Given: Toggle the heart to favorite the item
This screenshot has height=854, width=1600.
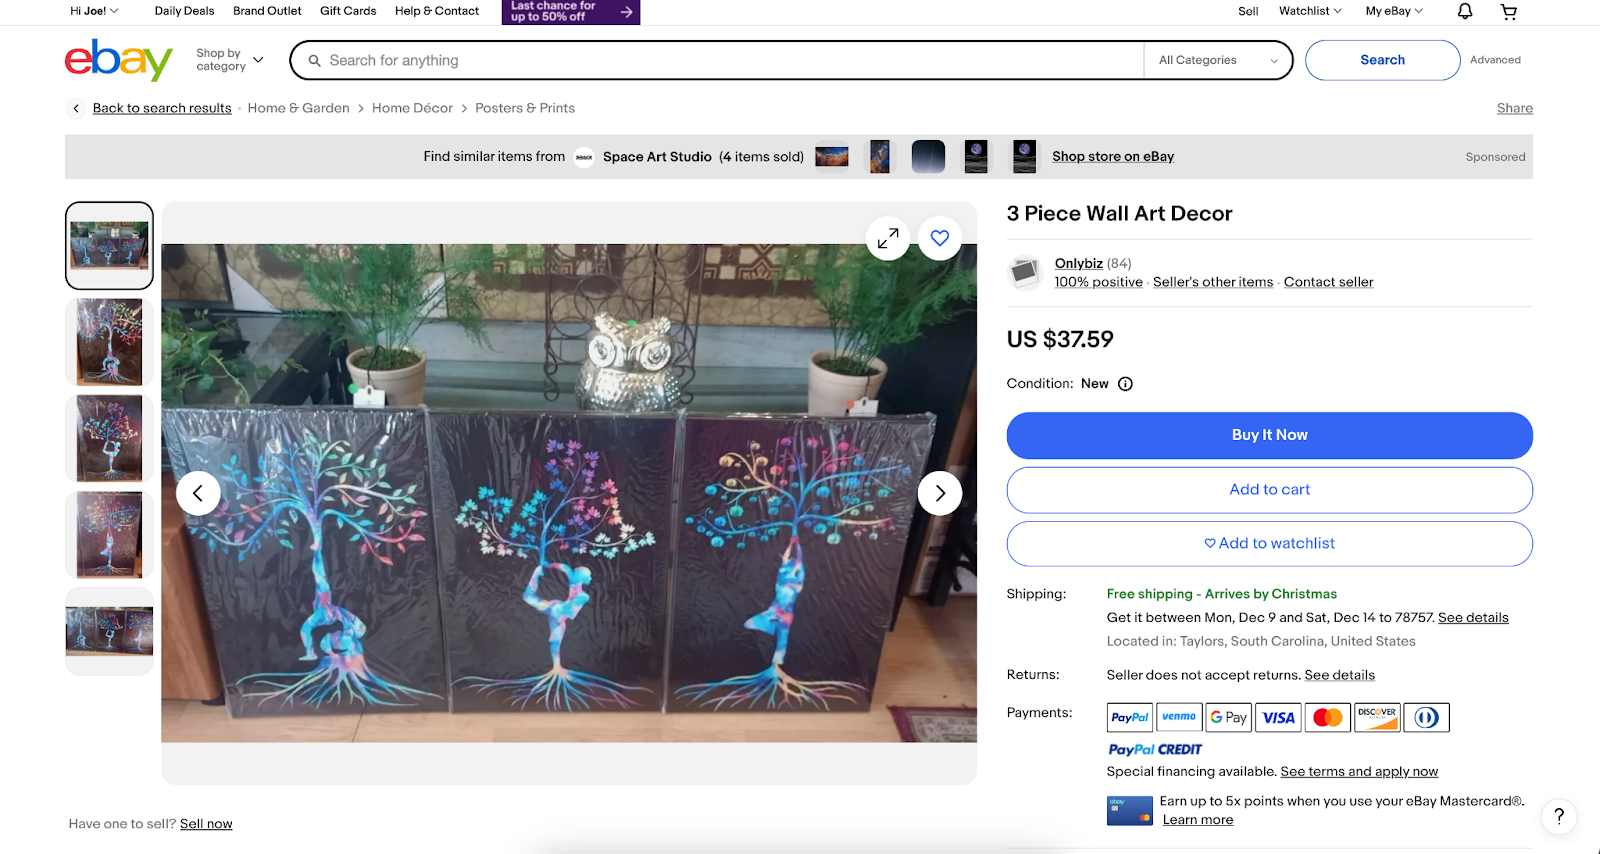Looking at the screenshot, I should click(939, 238).
